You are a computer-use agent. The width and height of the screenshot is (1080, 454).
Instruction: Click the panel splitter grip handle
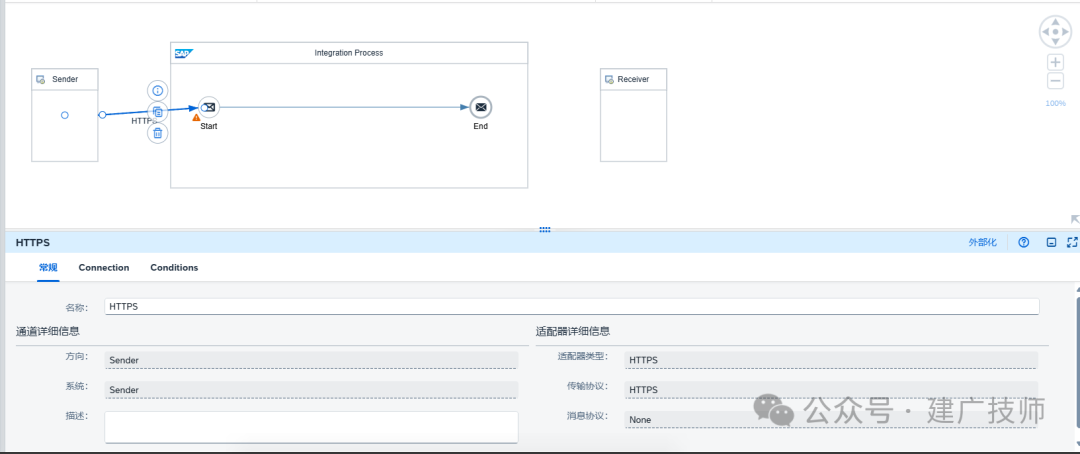545,230
